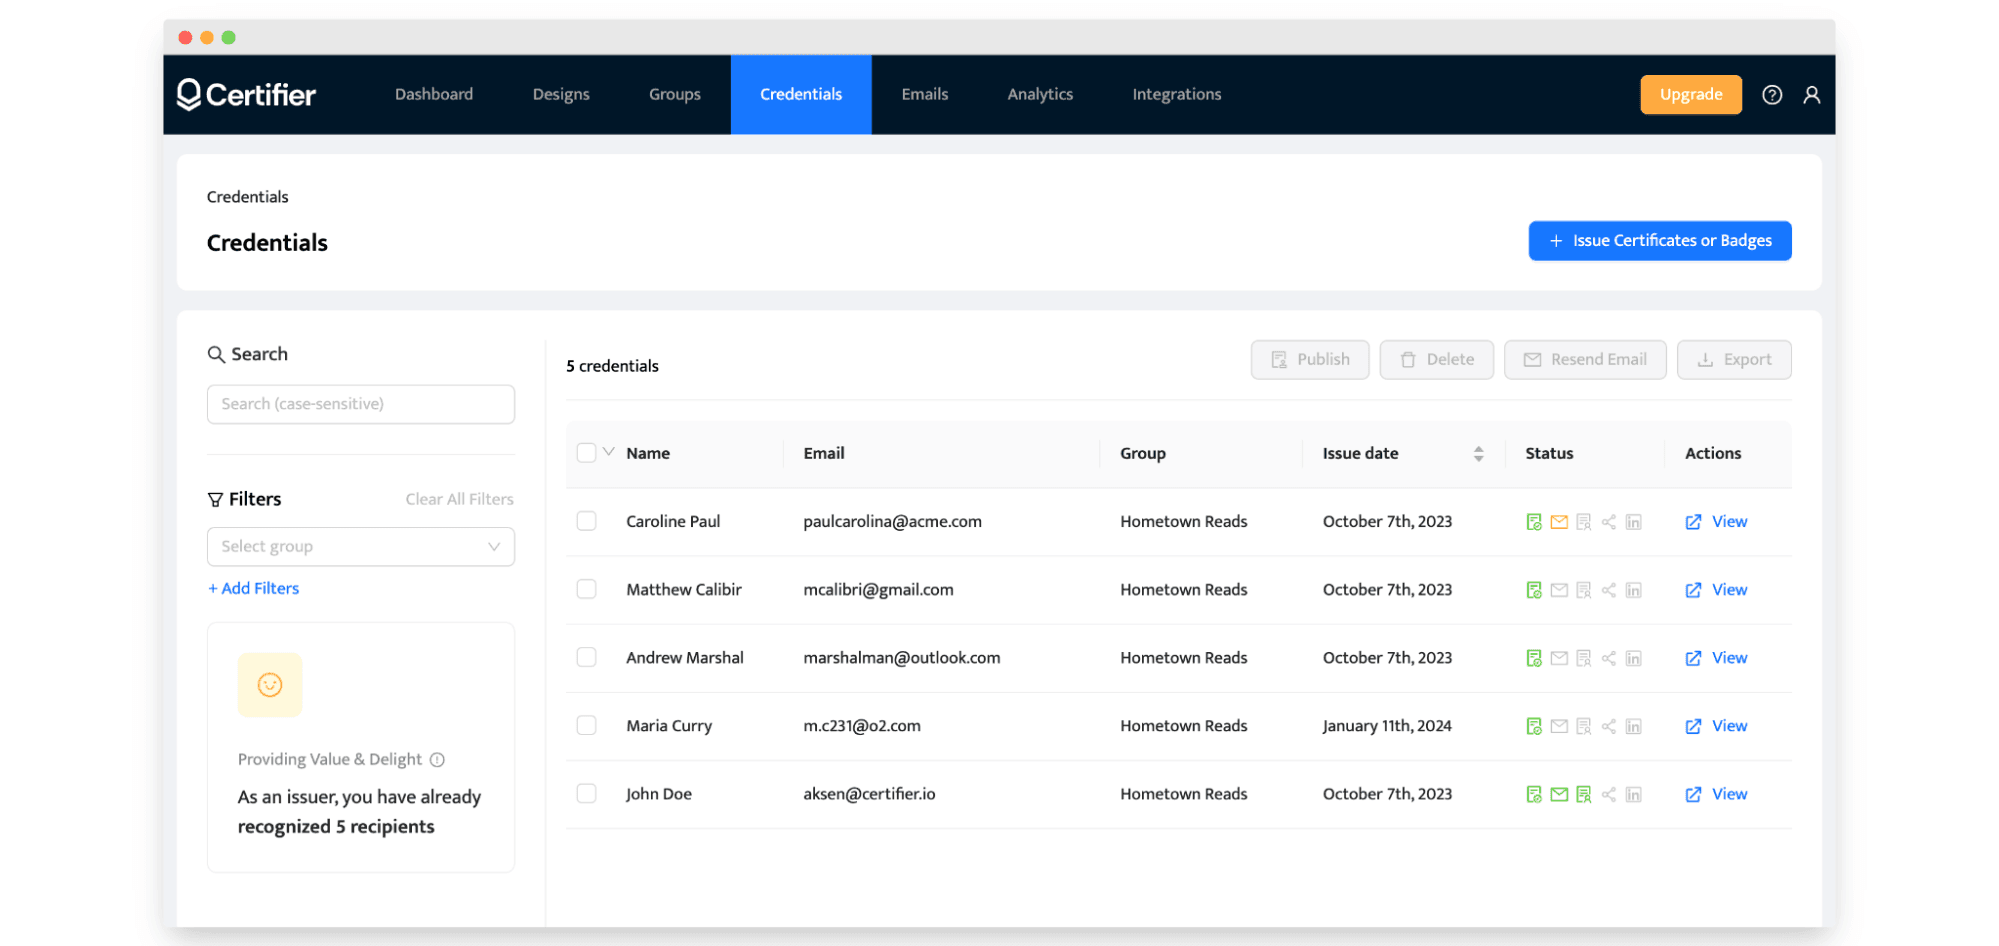Open the Emails tab

click(x=925, y=94)
